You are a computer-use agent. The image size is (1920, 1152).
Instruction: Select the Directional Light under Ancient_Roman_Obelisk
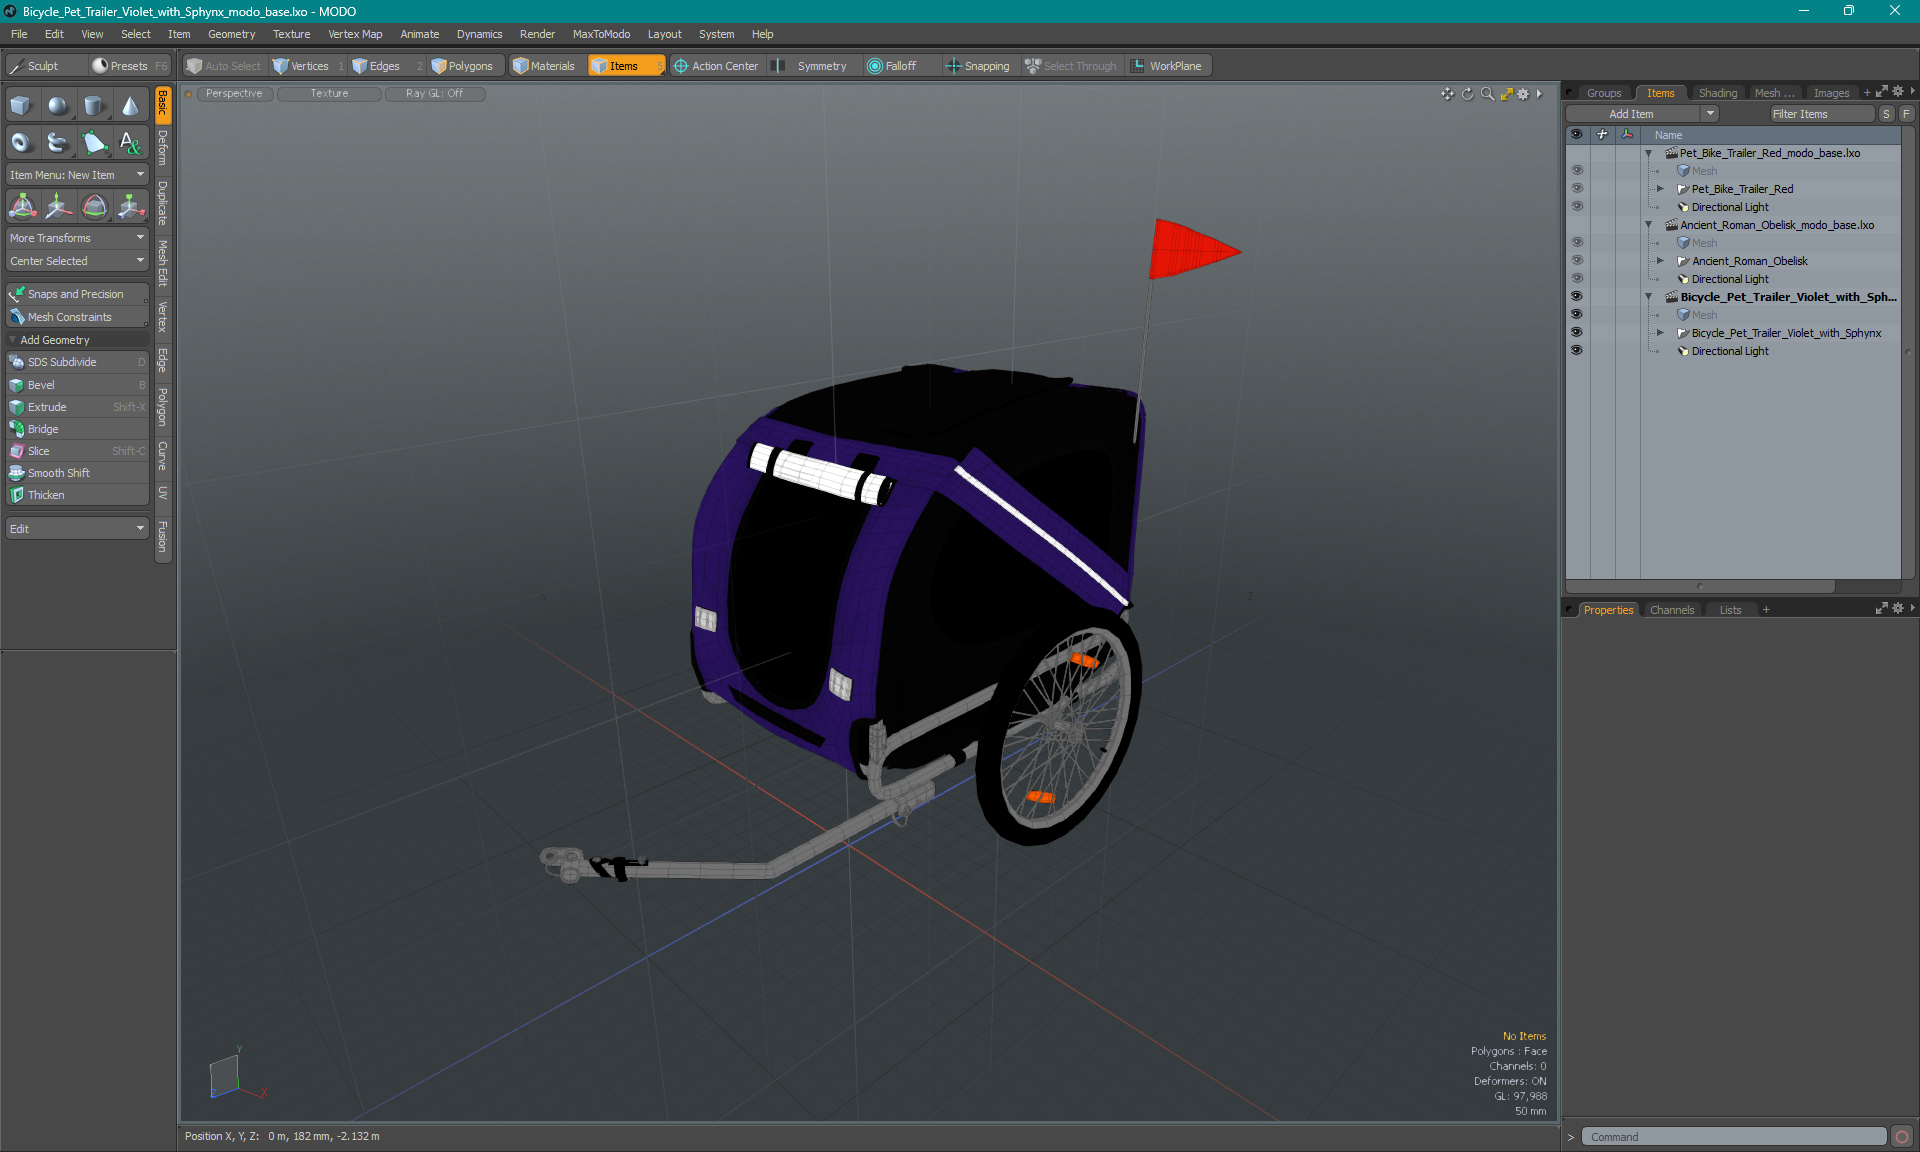[x=1730, y=279]
